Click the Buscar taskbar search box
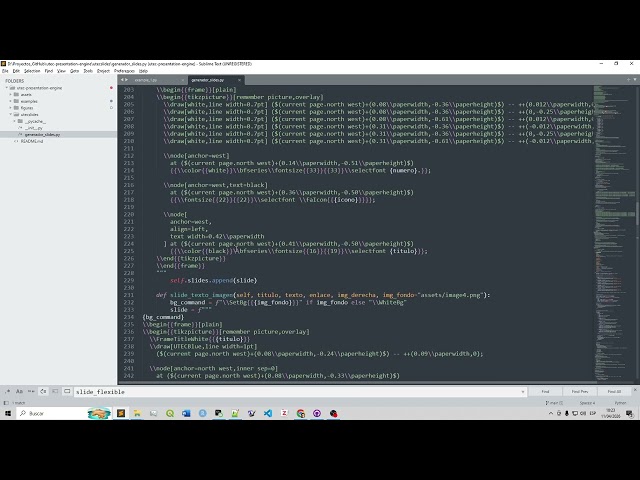This screenshot has width=640, height=480. tap(64, 413)
